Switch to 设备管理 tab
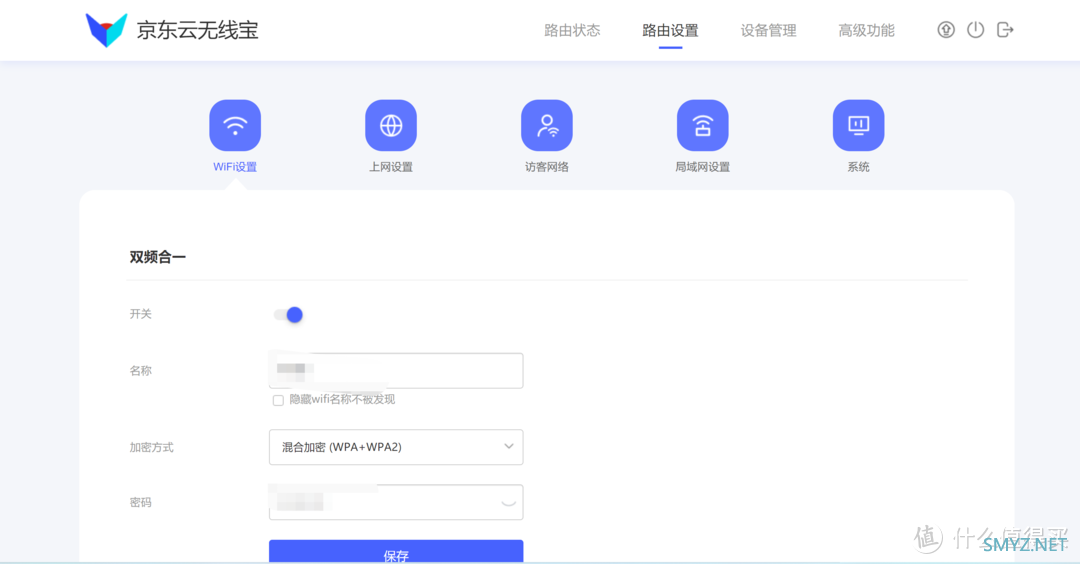Image resolution: width=1080 pixels, height=564 pixels. 769,30
